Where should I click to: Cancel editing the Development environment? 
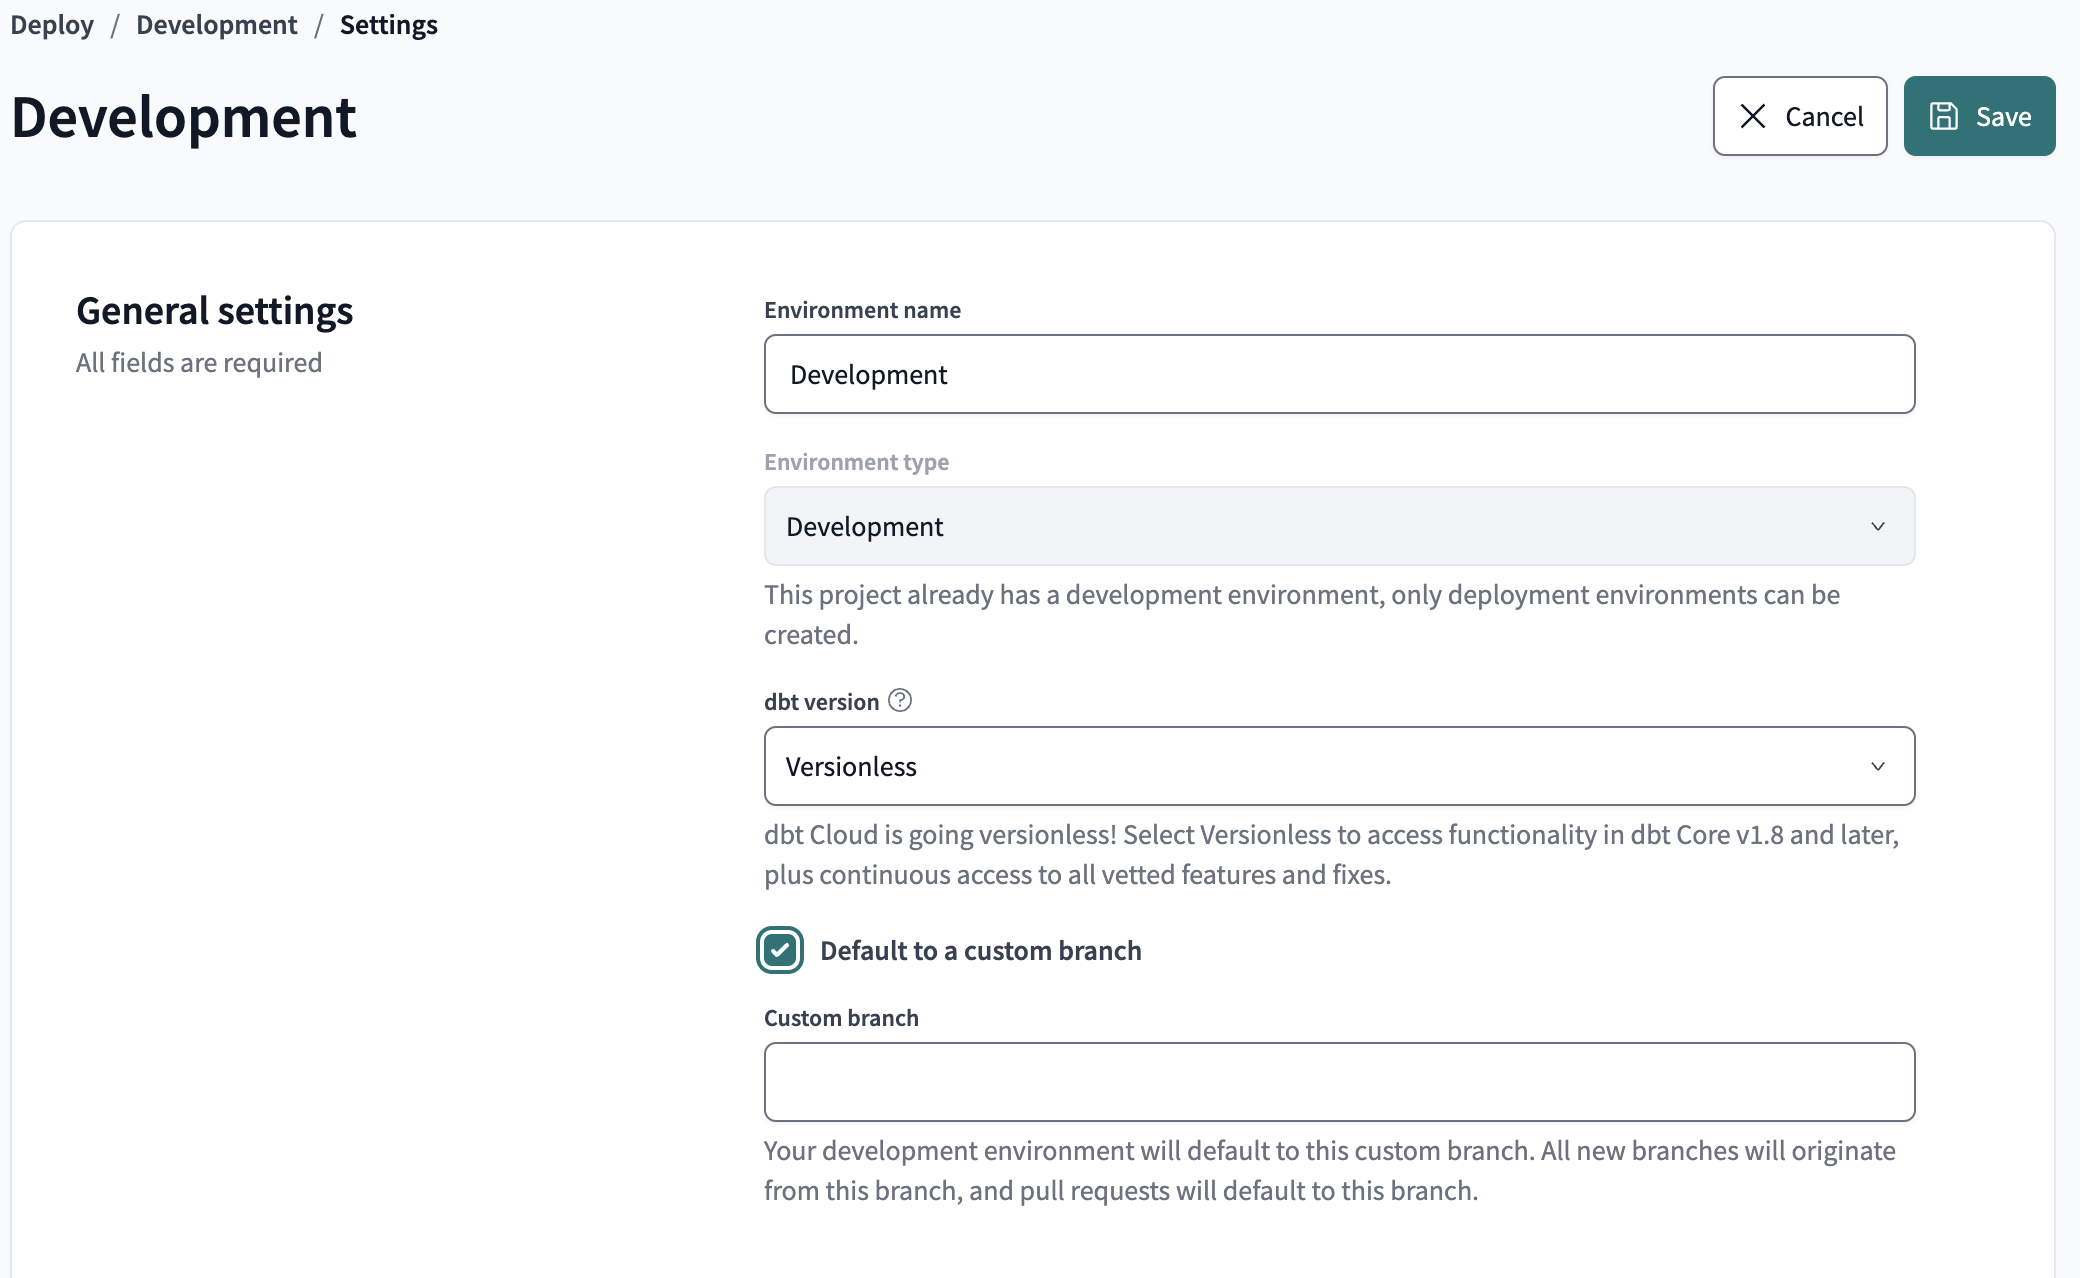(1800, 116)
